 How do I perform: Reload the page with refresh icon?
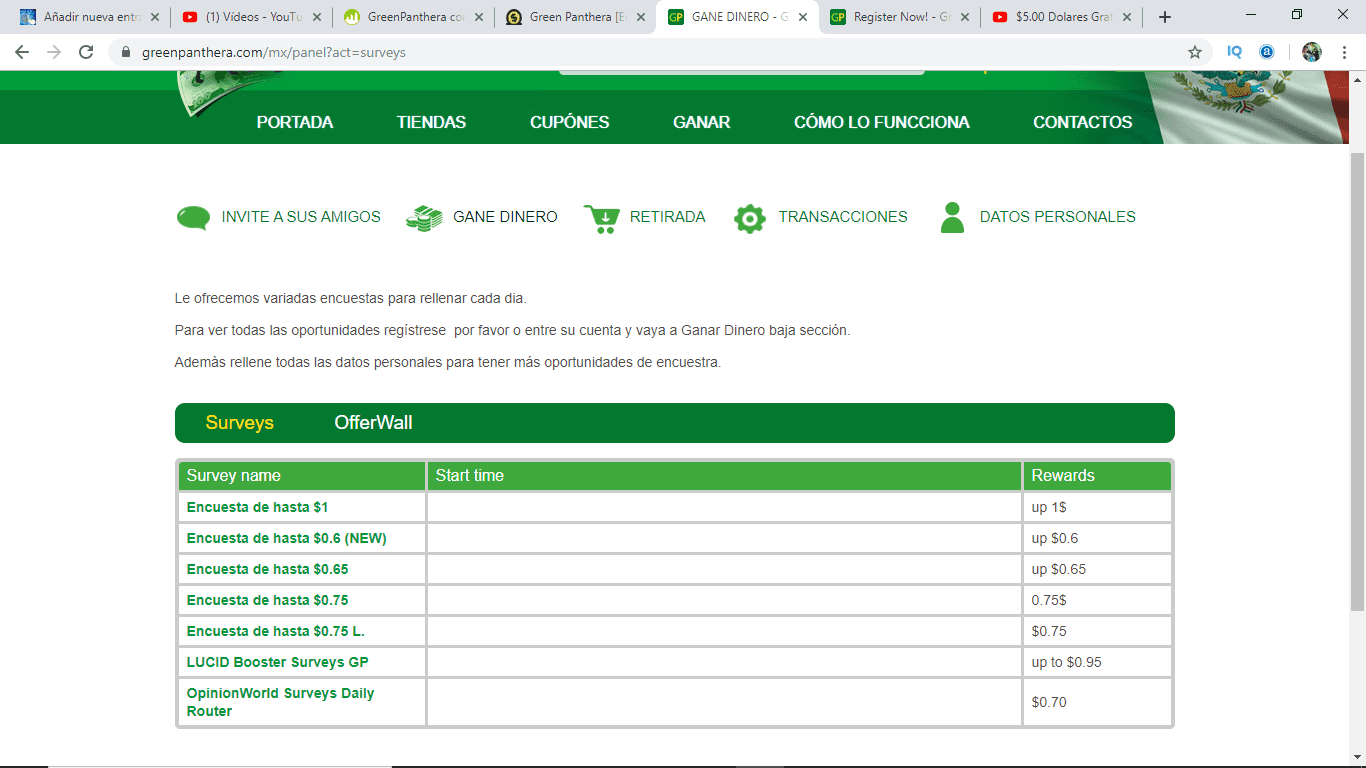tap(86, 52)
